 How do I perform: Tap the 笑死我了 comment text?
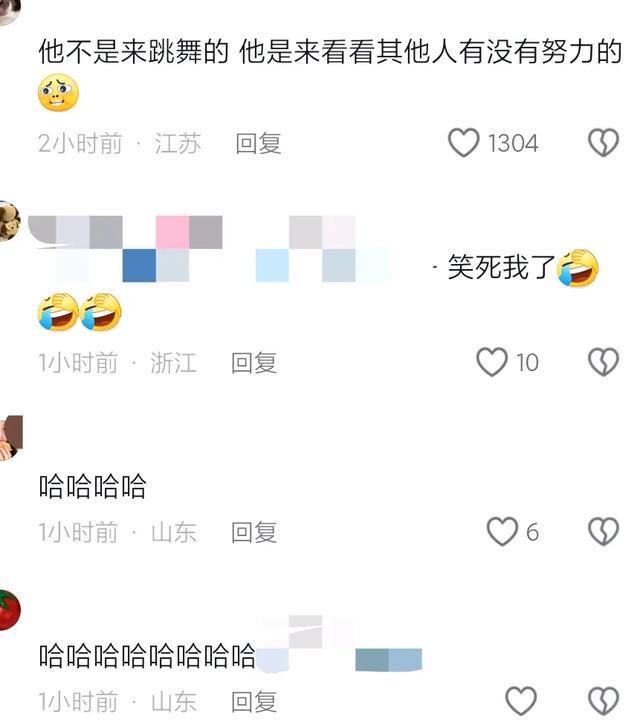(502, 267)
